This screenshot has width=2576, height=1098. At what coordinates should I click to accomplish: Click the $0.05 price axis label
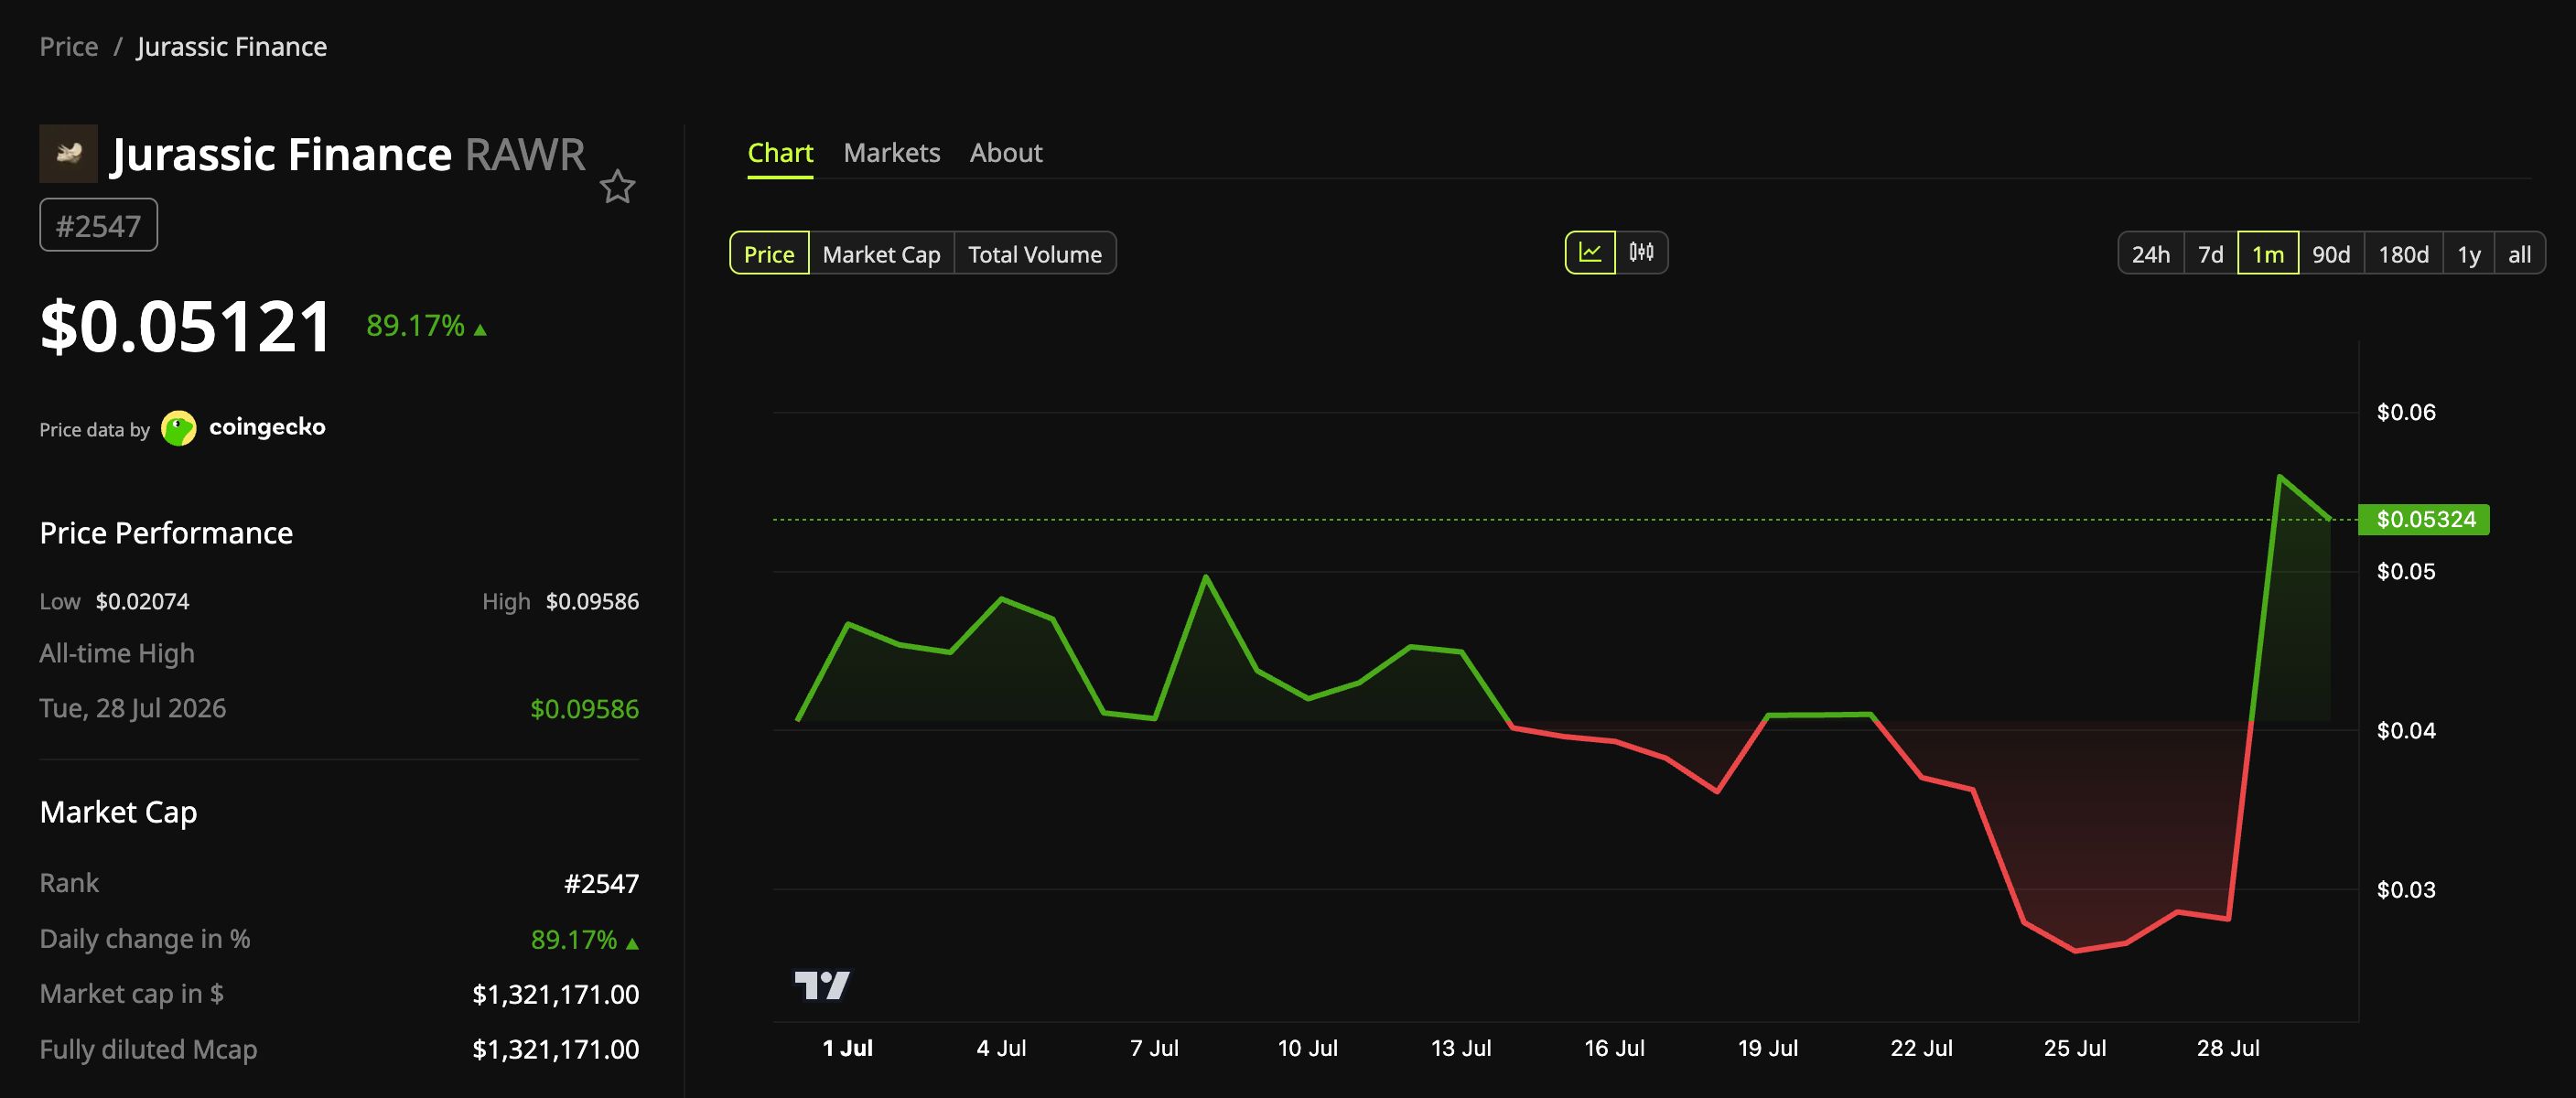[x=2406, y=571]
